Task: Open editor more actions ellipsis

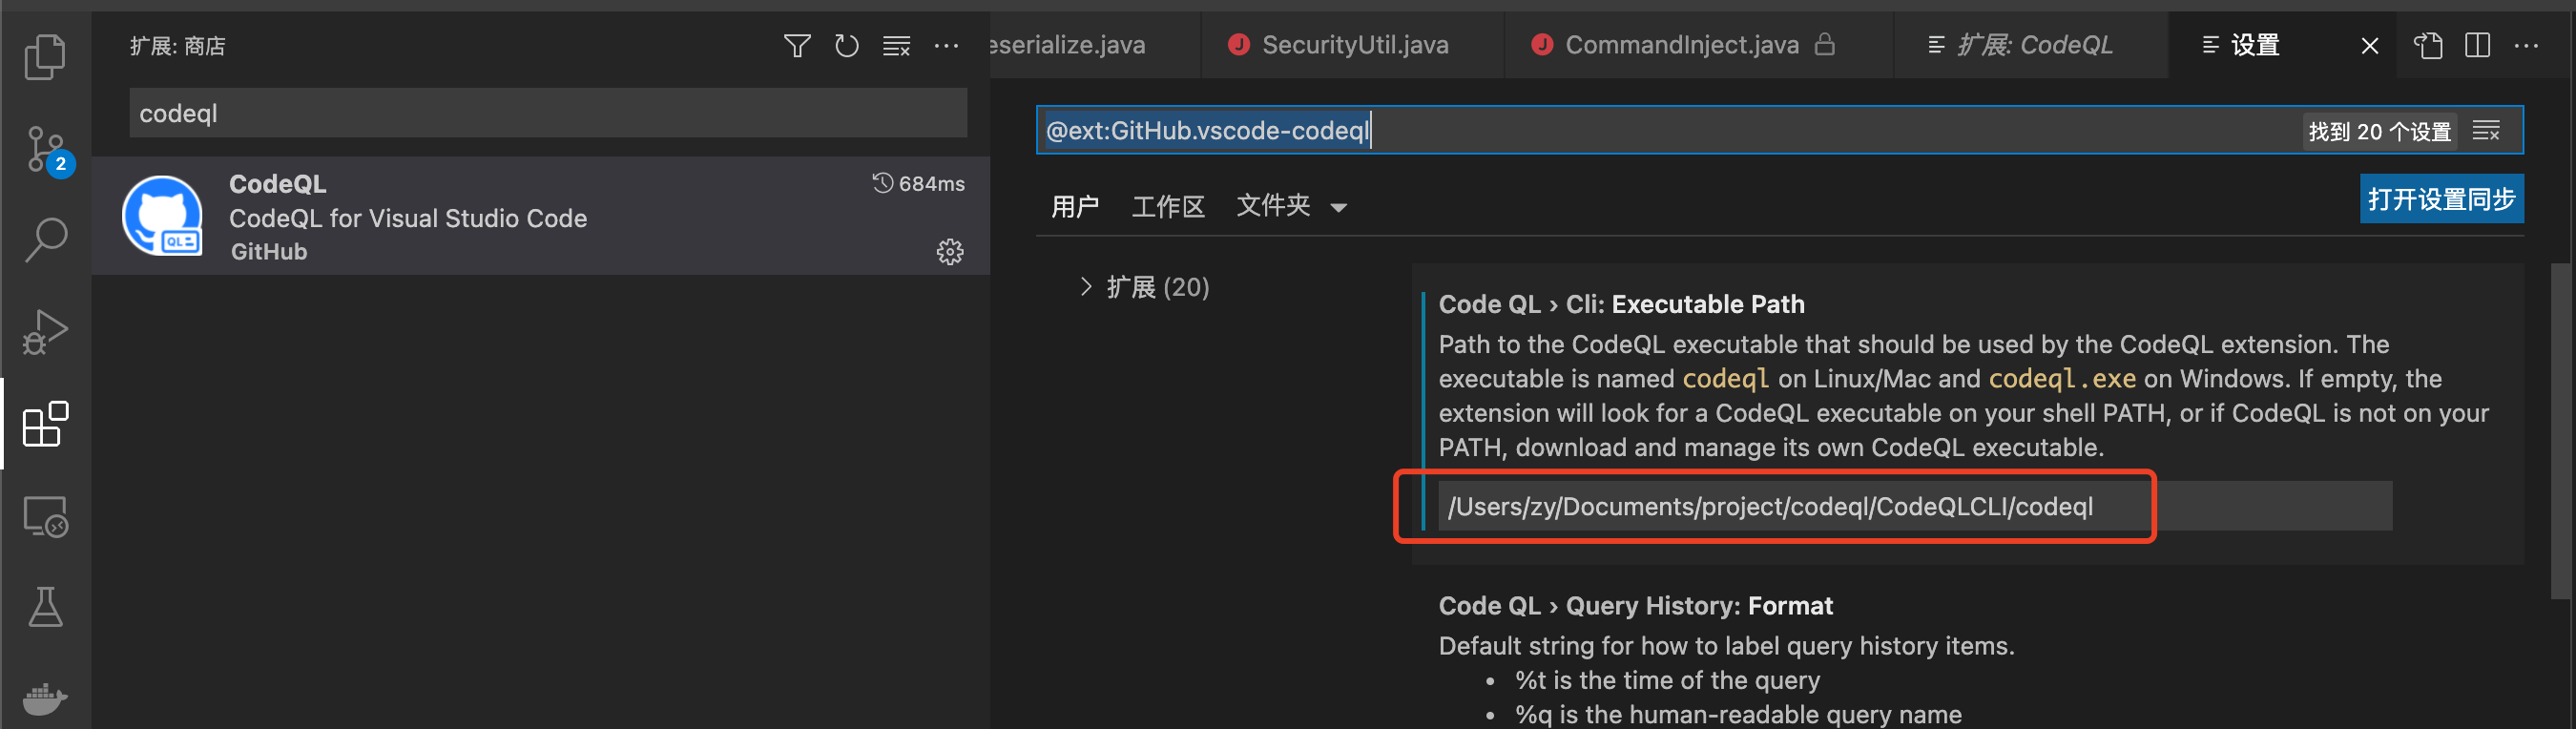Action: pos(2526,46)
